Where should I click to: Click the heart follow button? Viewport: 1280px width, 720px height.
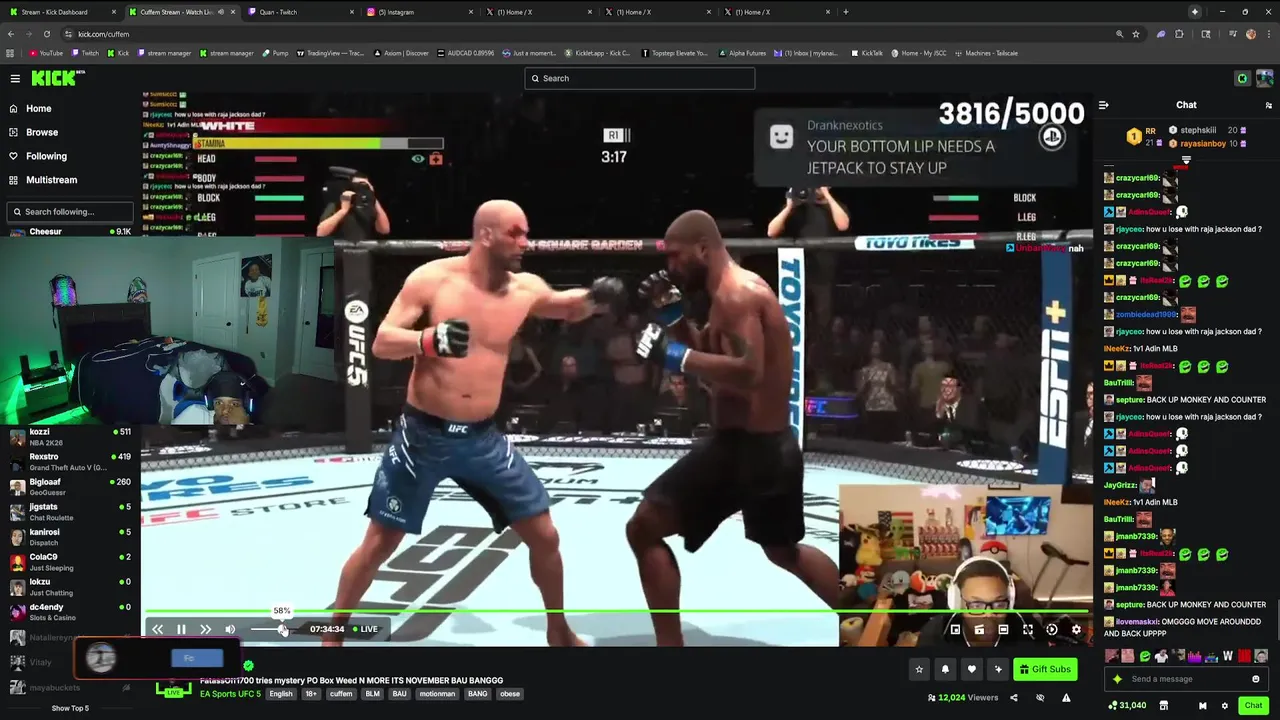(971, 669)
